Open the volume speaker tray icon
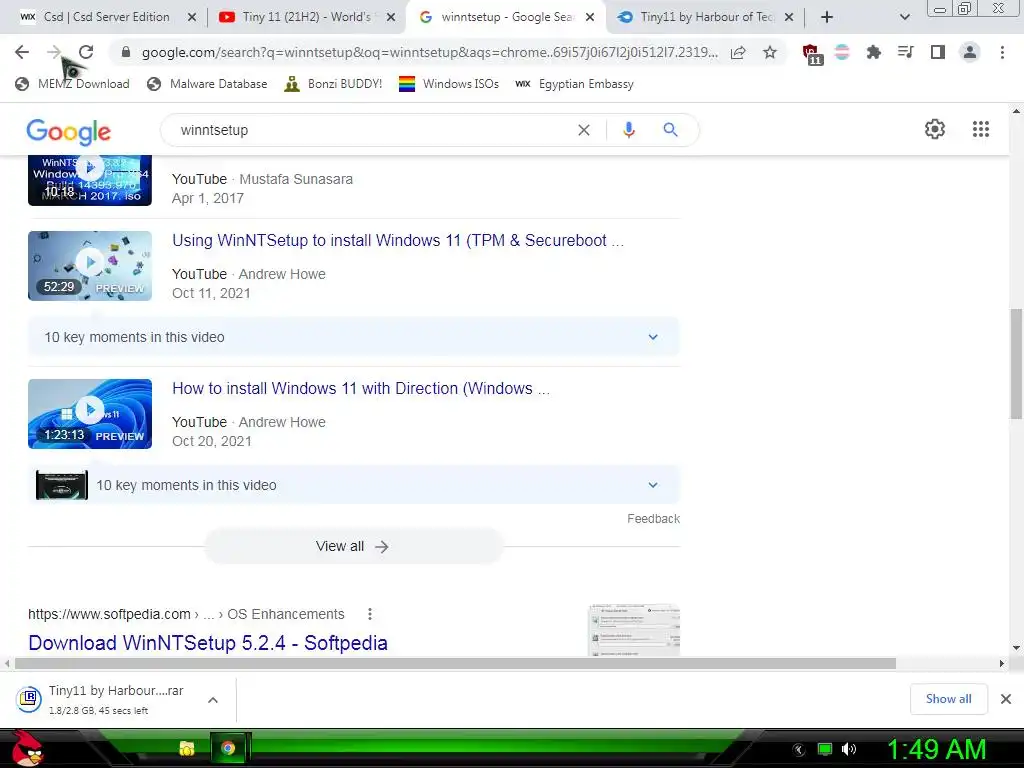This screenshot has width=1024, height=768. pos(848,749)
